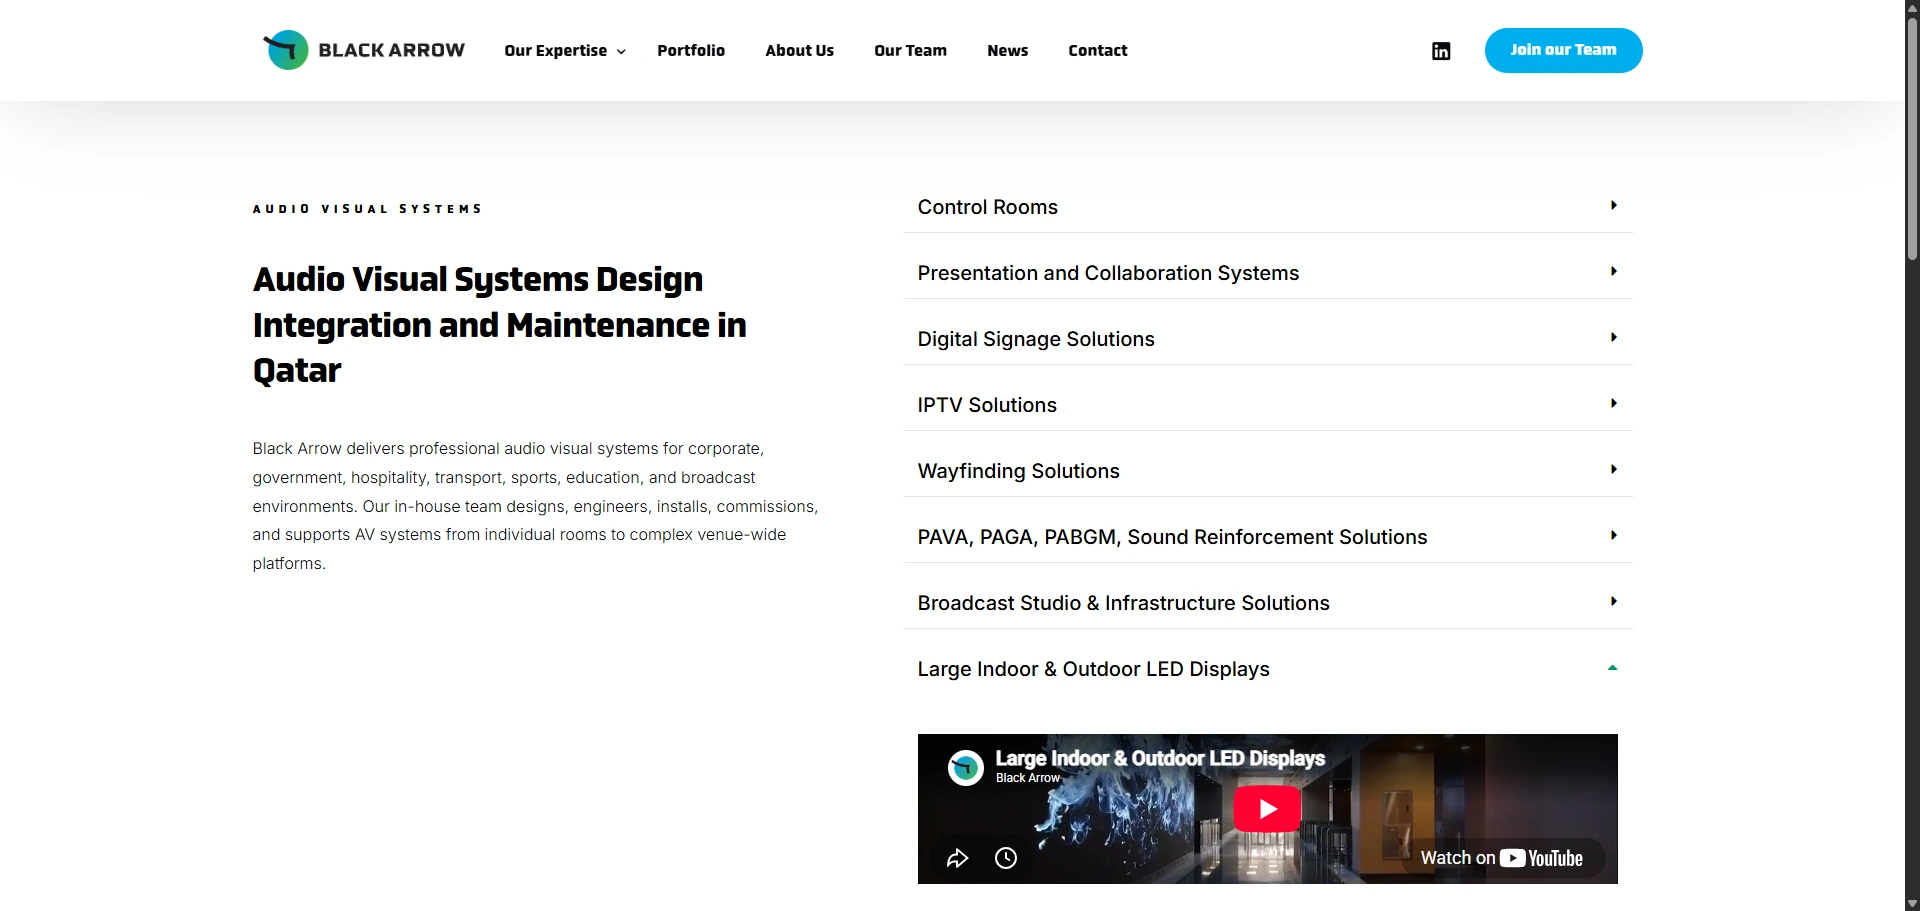This screenshot has width=1920, height=911.
Task: Click the Black Arrow channel avatar in video
Action: tap(966, 768)
